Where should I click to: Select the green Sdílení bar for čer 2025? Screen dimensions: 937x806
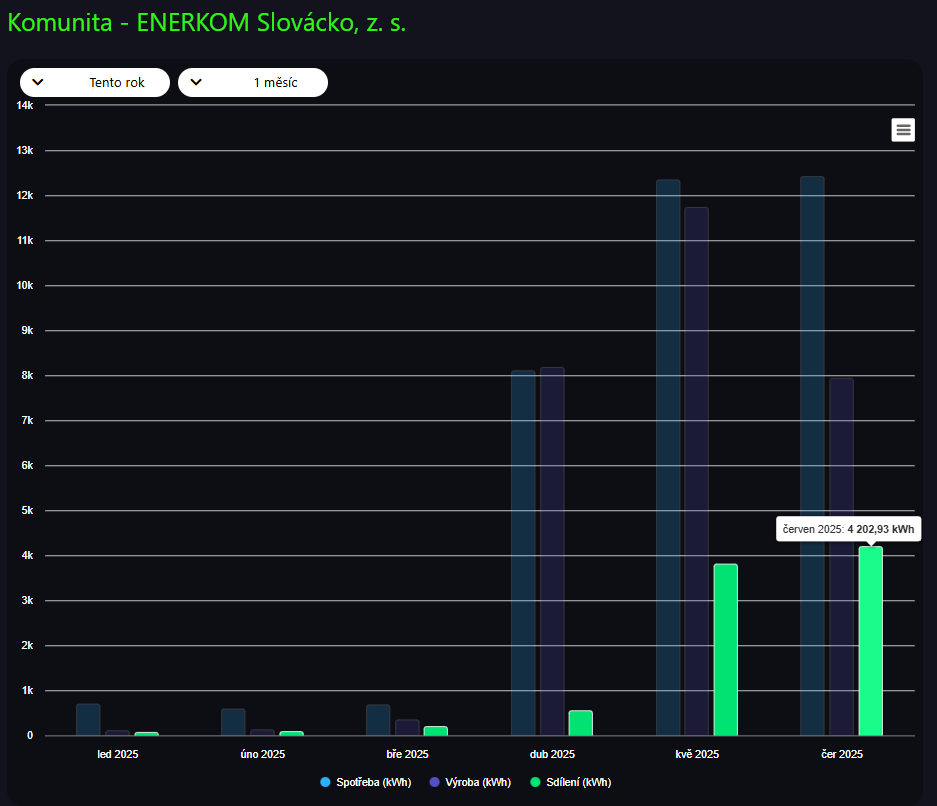871,641
